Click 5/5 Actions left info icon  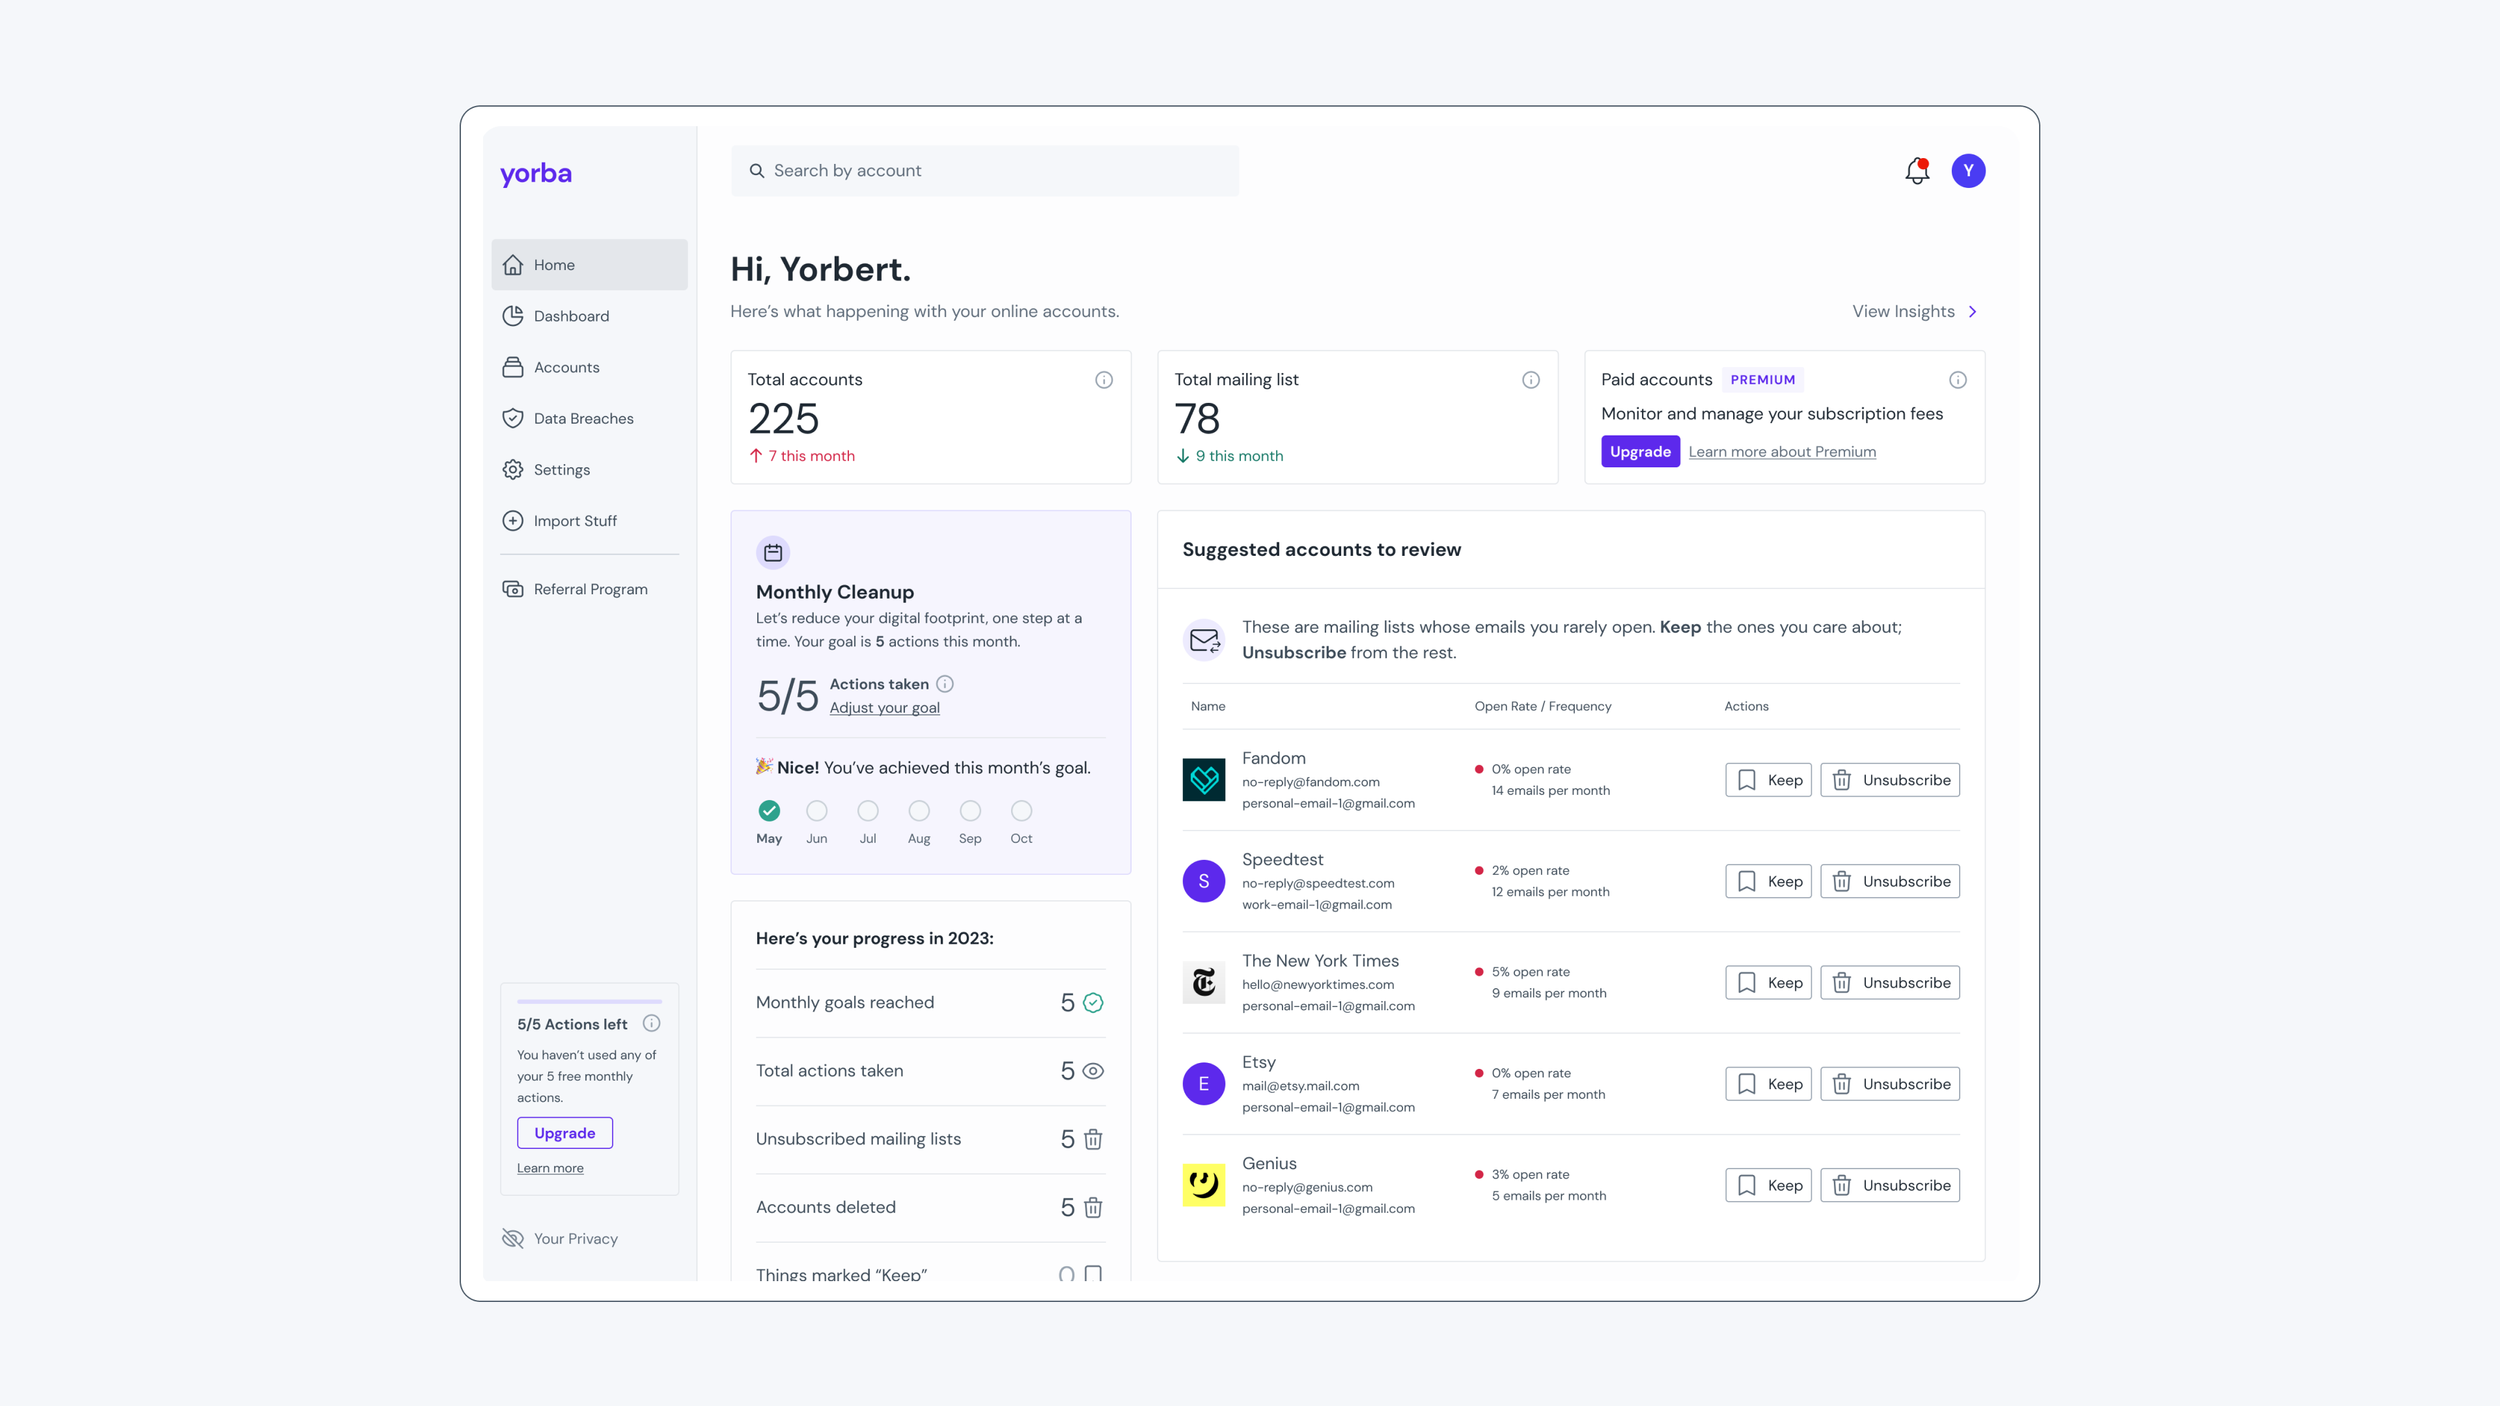click(651, 1023)
